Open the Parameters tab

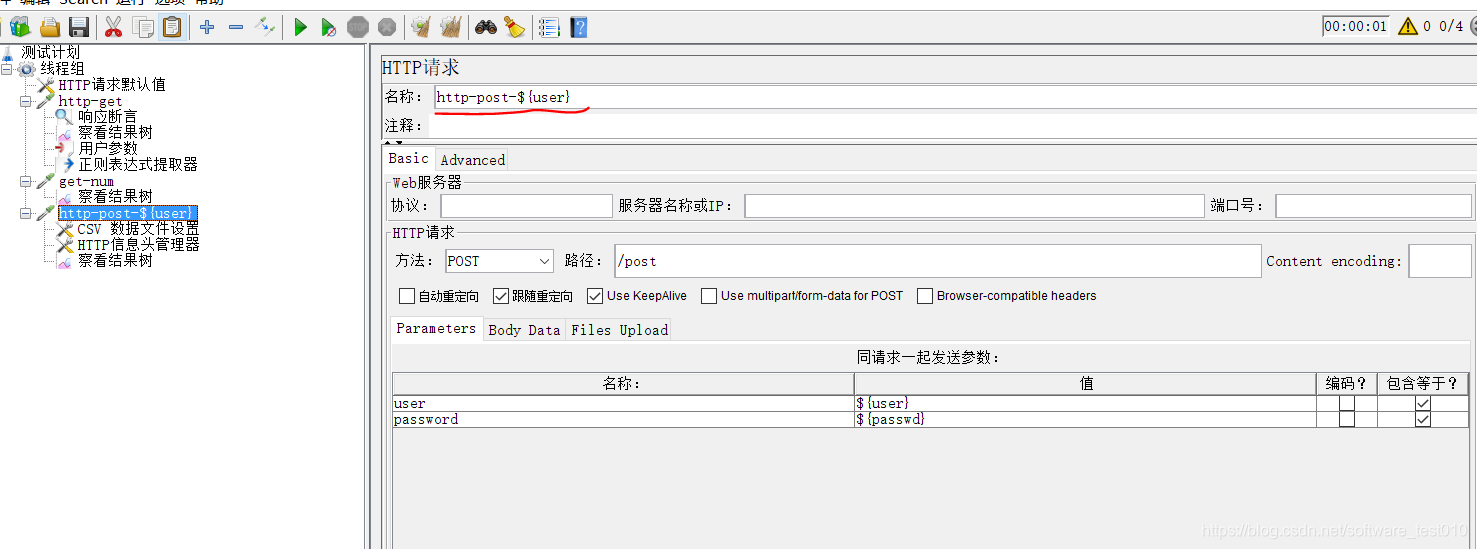(x=437, y=329)
